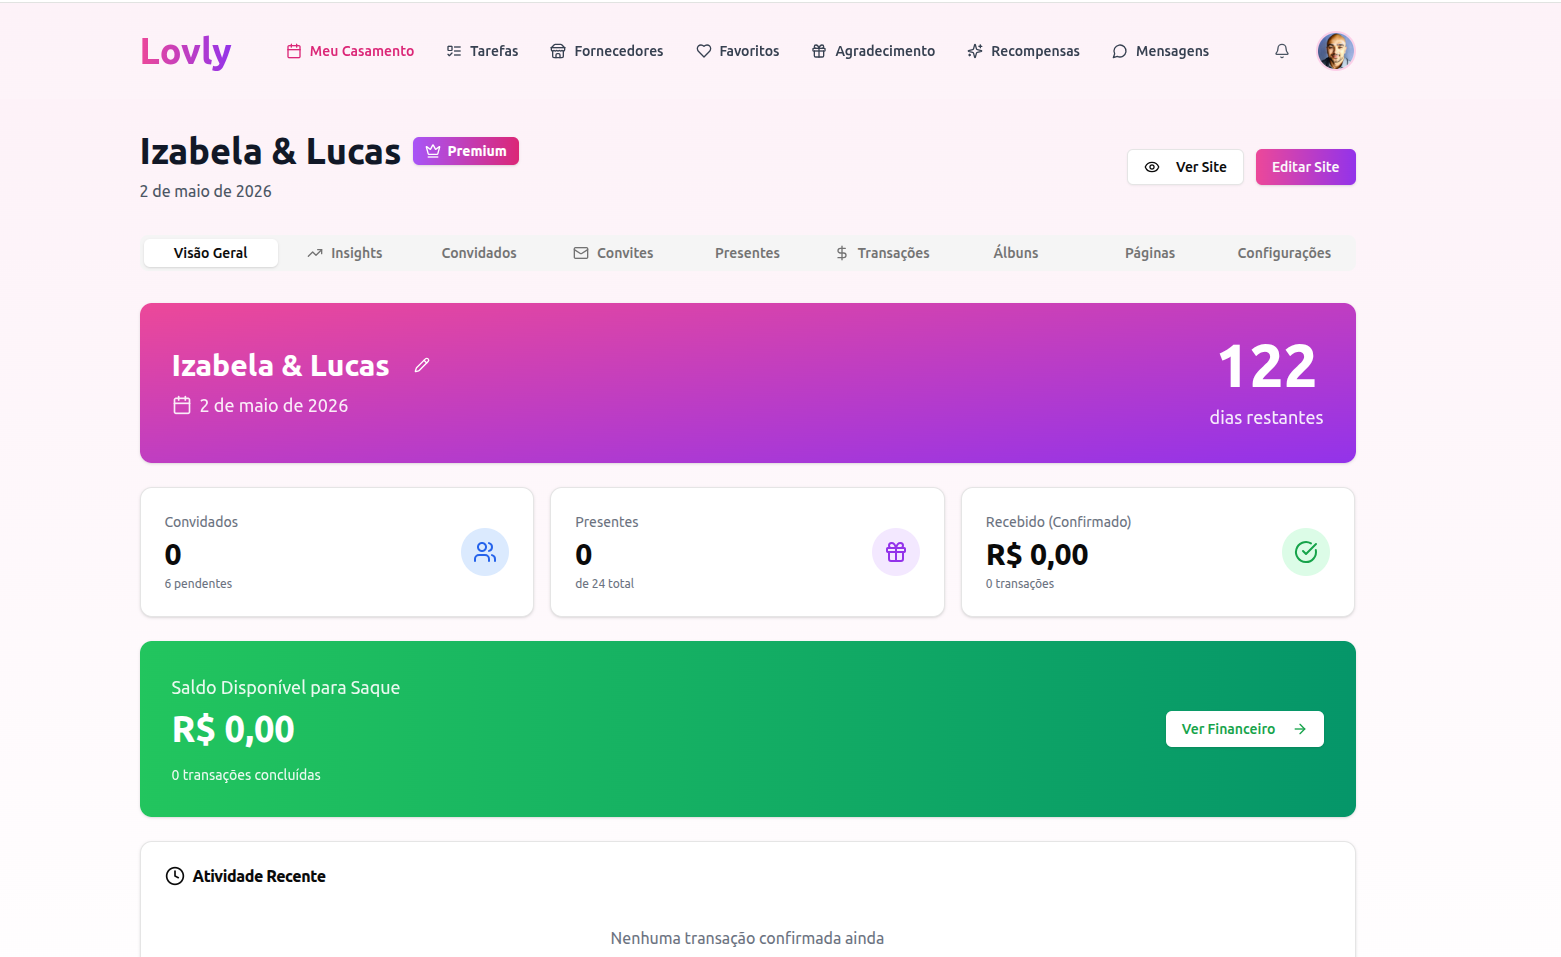Switch to the Insights tab
This screenshot has width=1561, height=957.
click(x=345, y=253)
